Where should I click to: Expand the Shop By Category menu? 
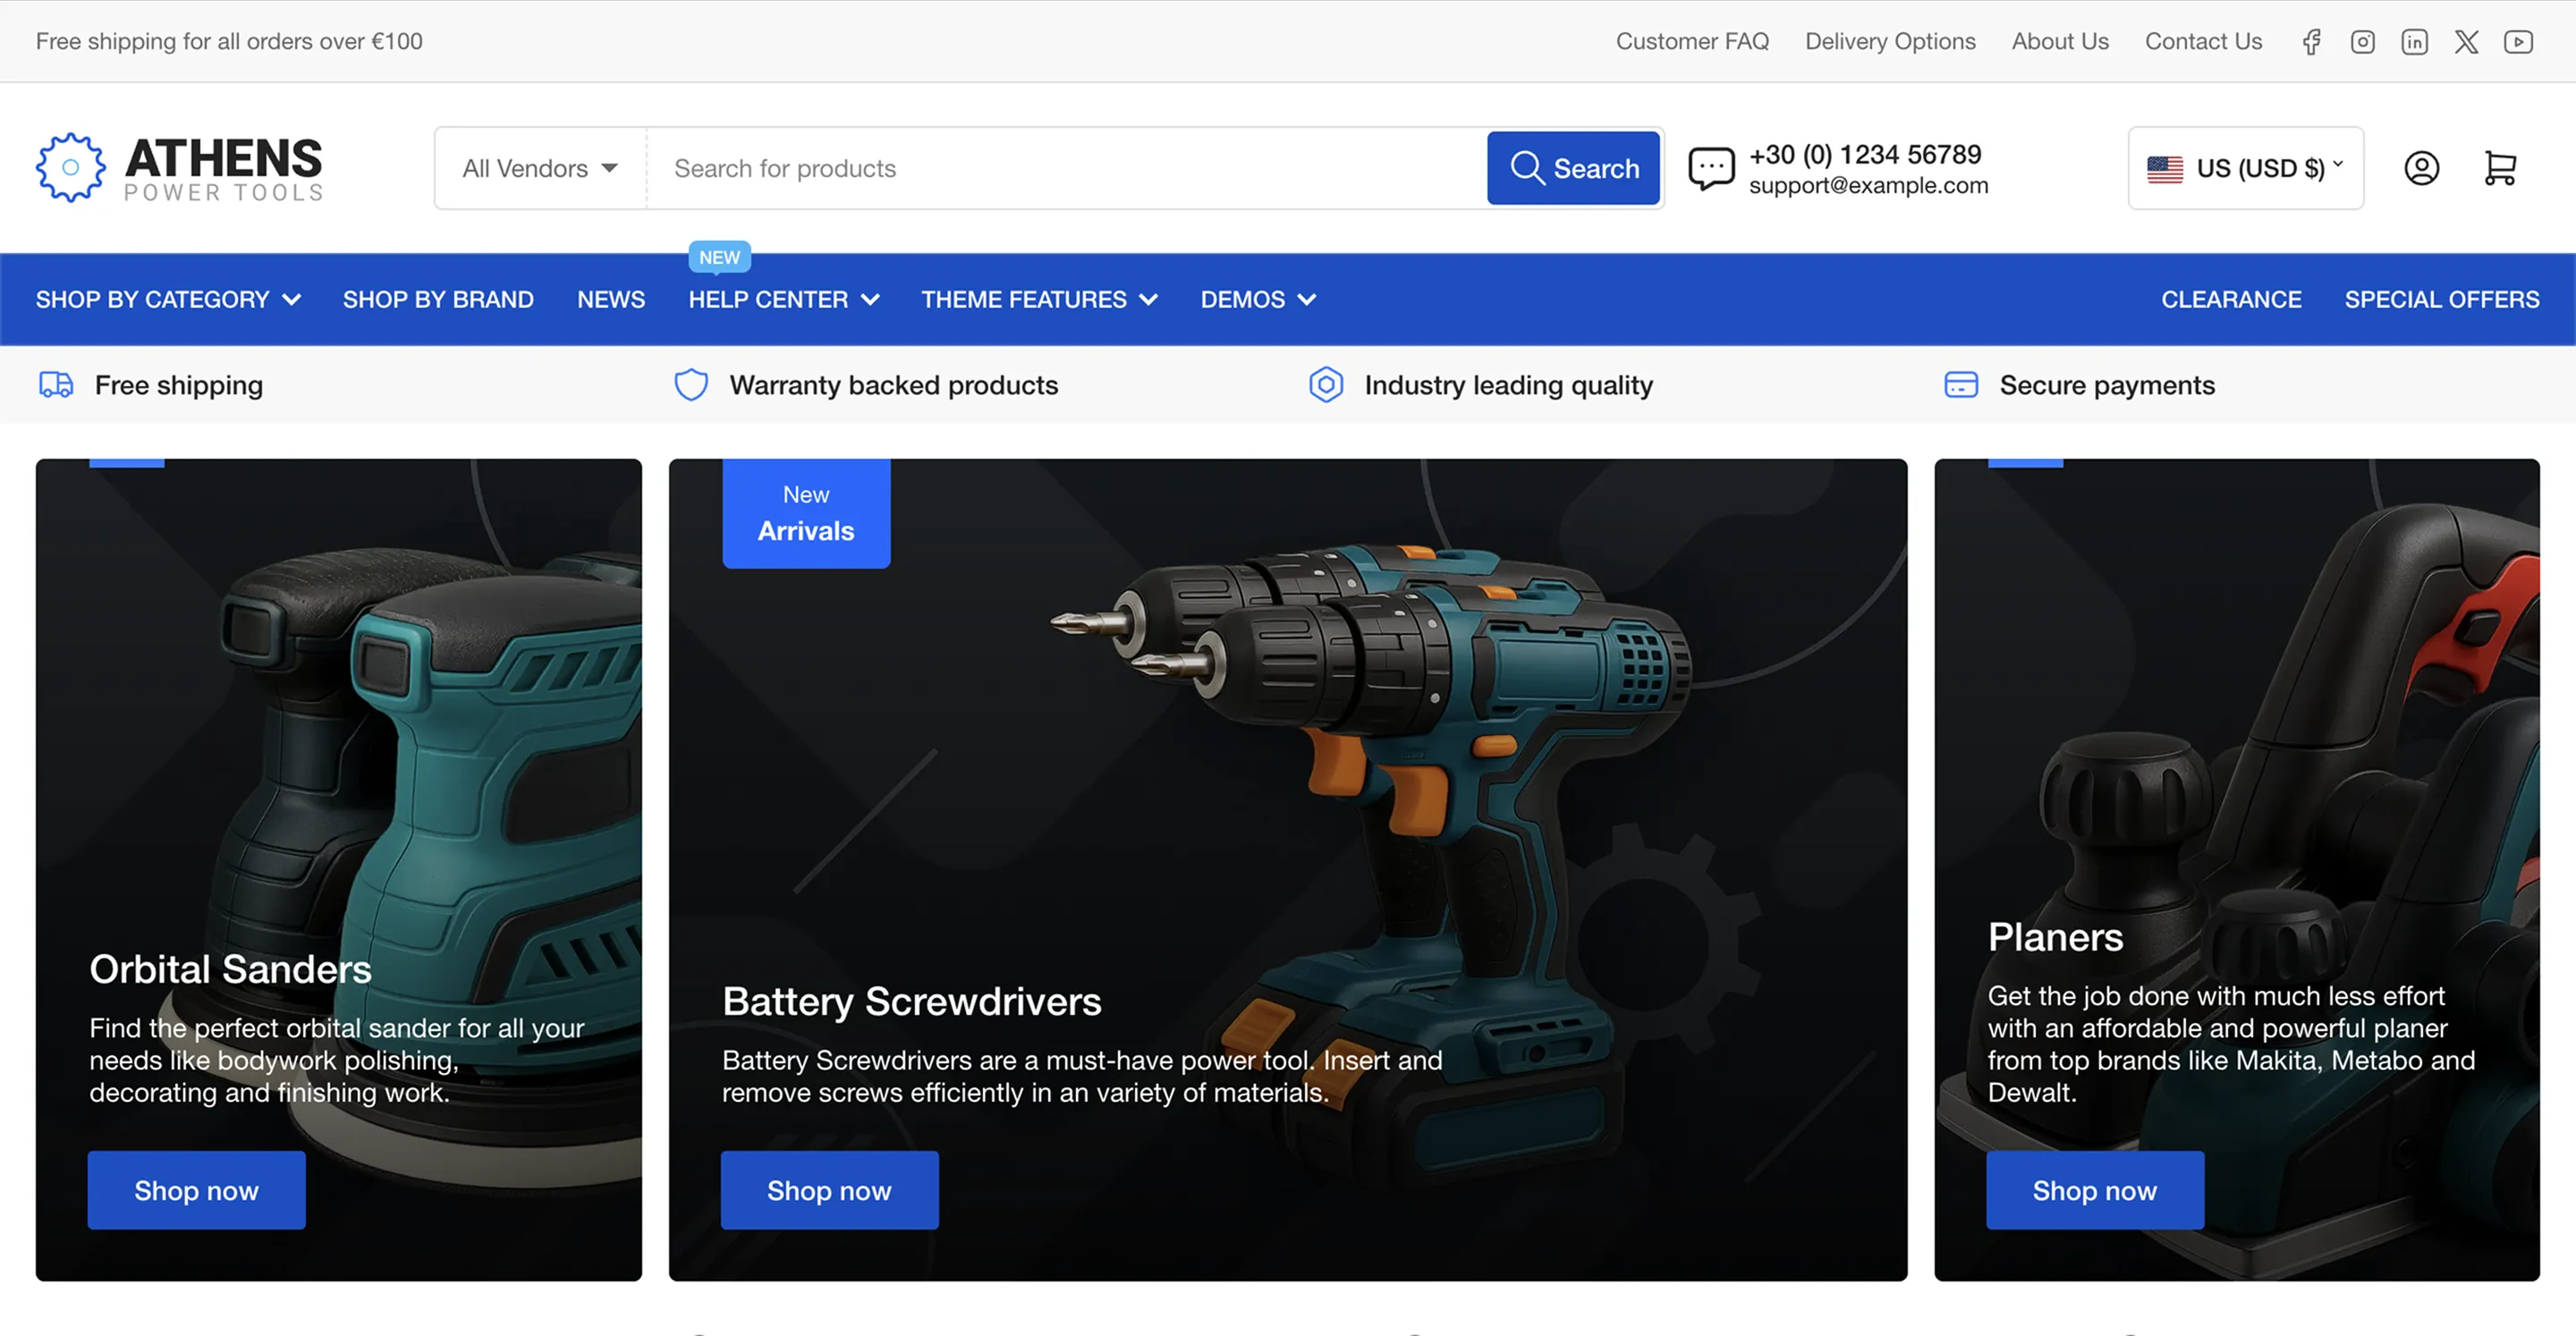[168, 300]
